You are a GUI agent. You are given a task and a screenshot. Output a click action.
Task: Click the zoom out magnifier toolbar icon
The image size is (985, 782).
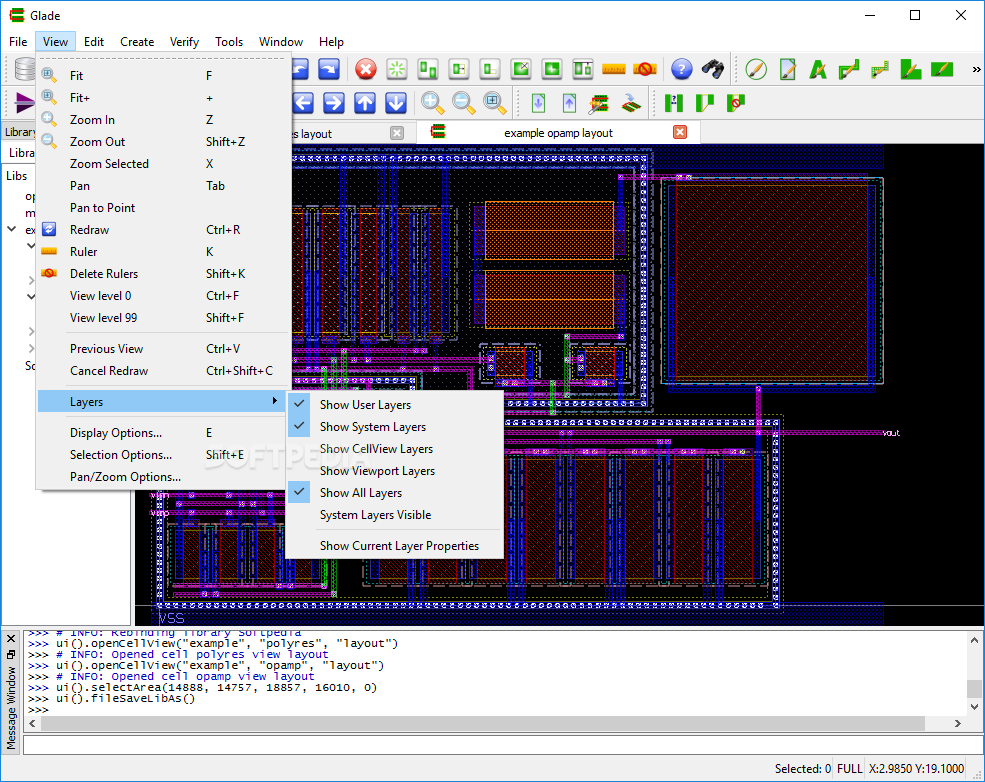pos(464,102)
